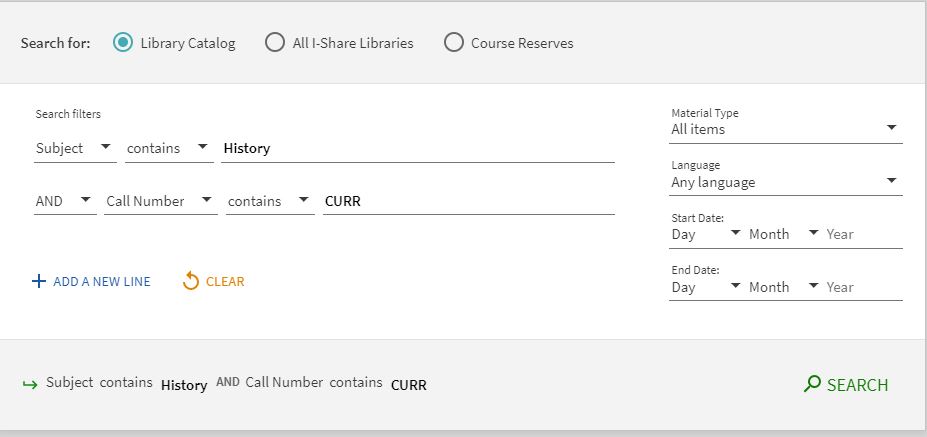This screenshot has width=927, height=437.
Task: Click the ADD A NEW LINE link
Action: tap(101, 282)
